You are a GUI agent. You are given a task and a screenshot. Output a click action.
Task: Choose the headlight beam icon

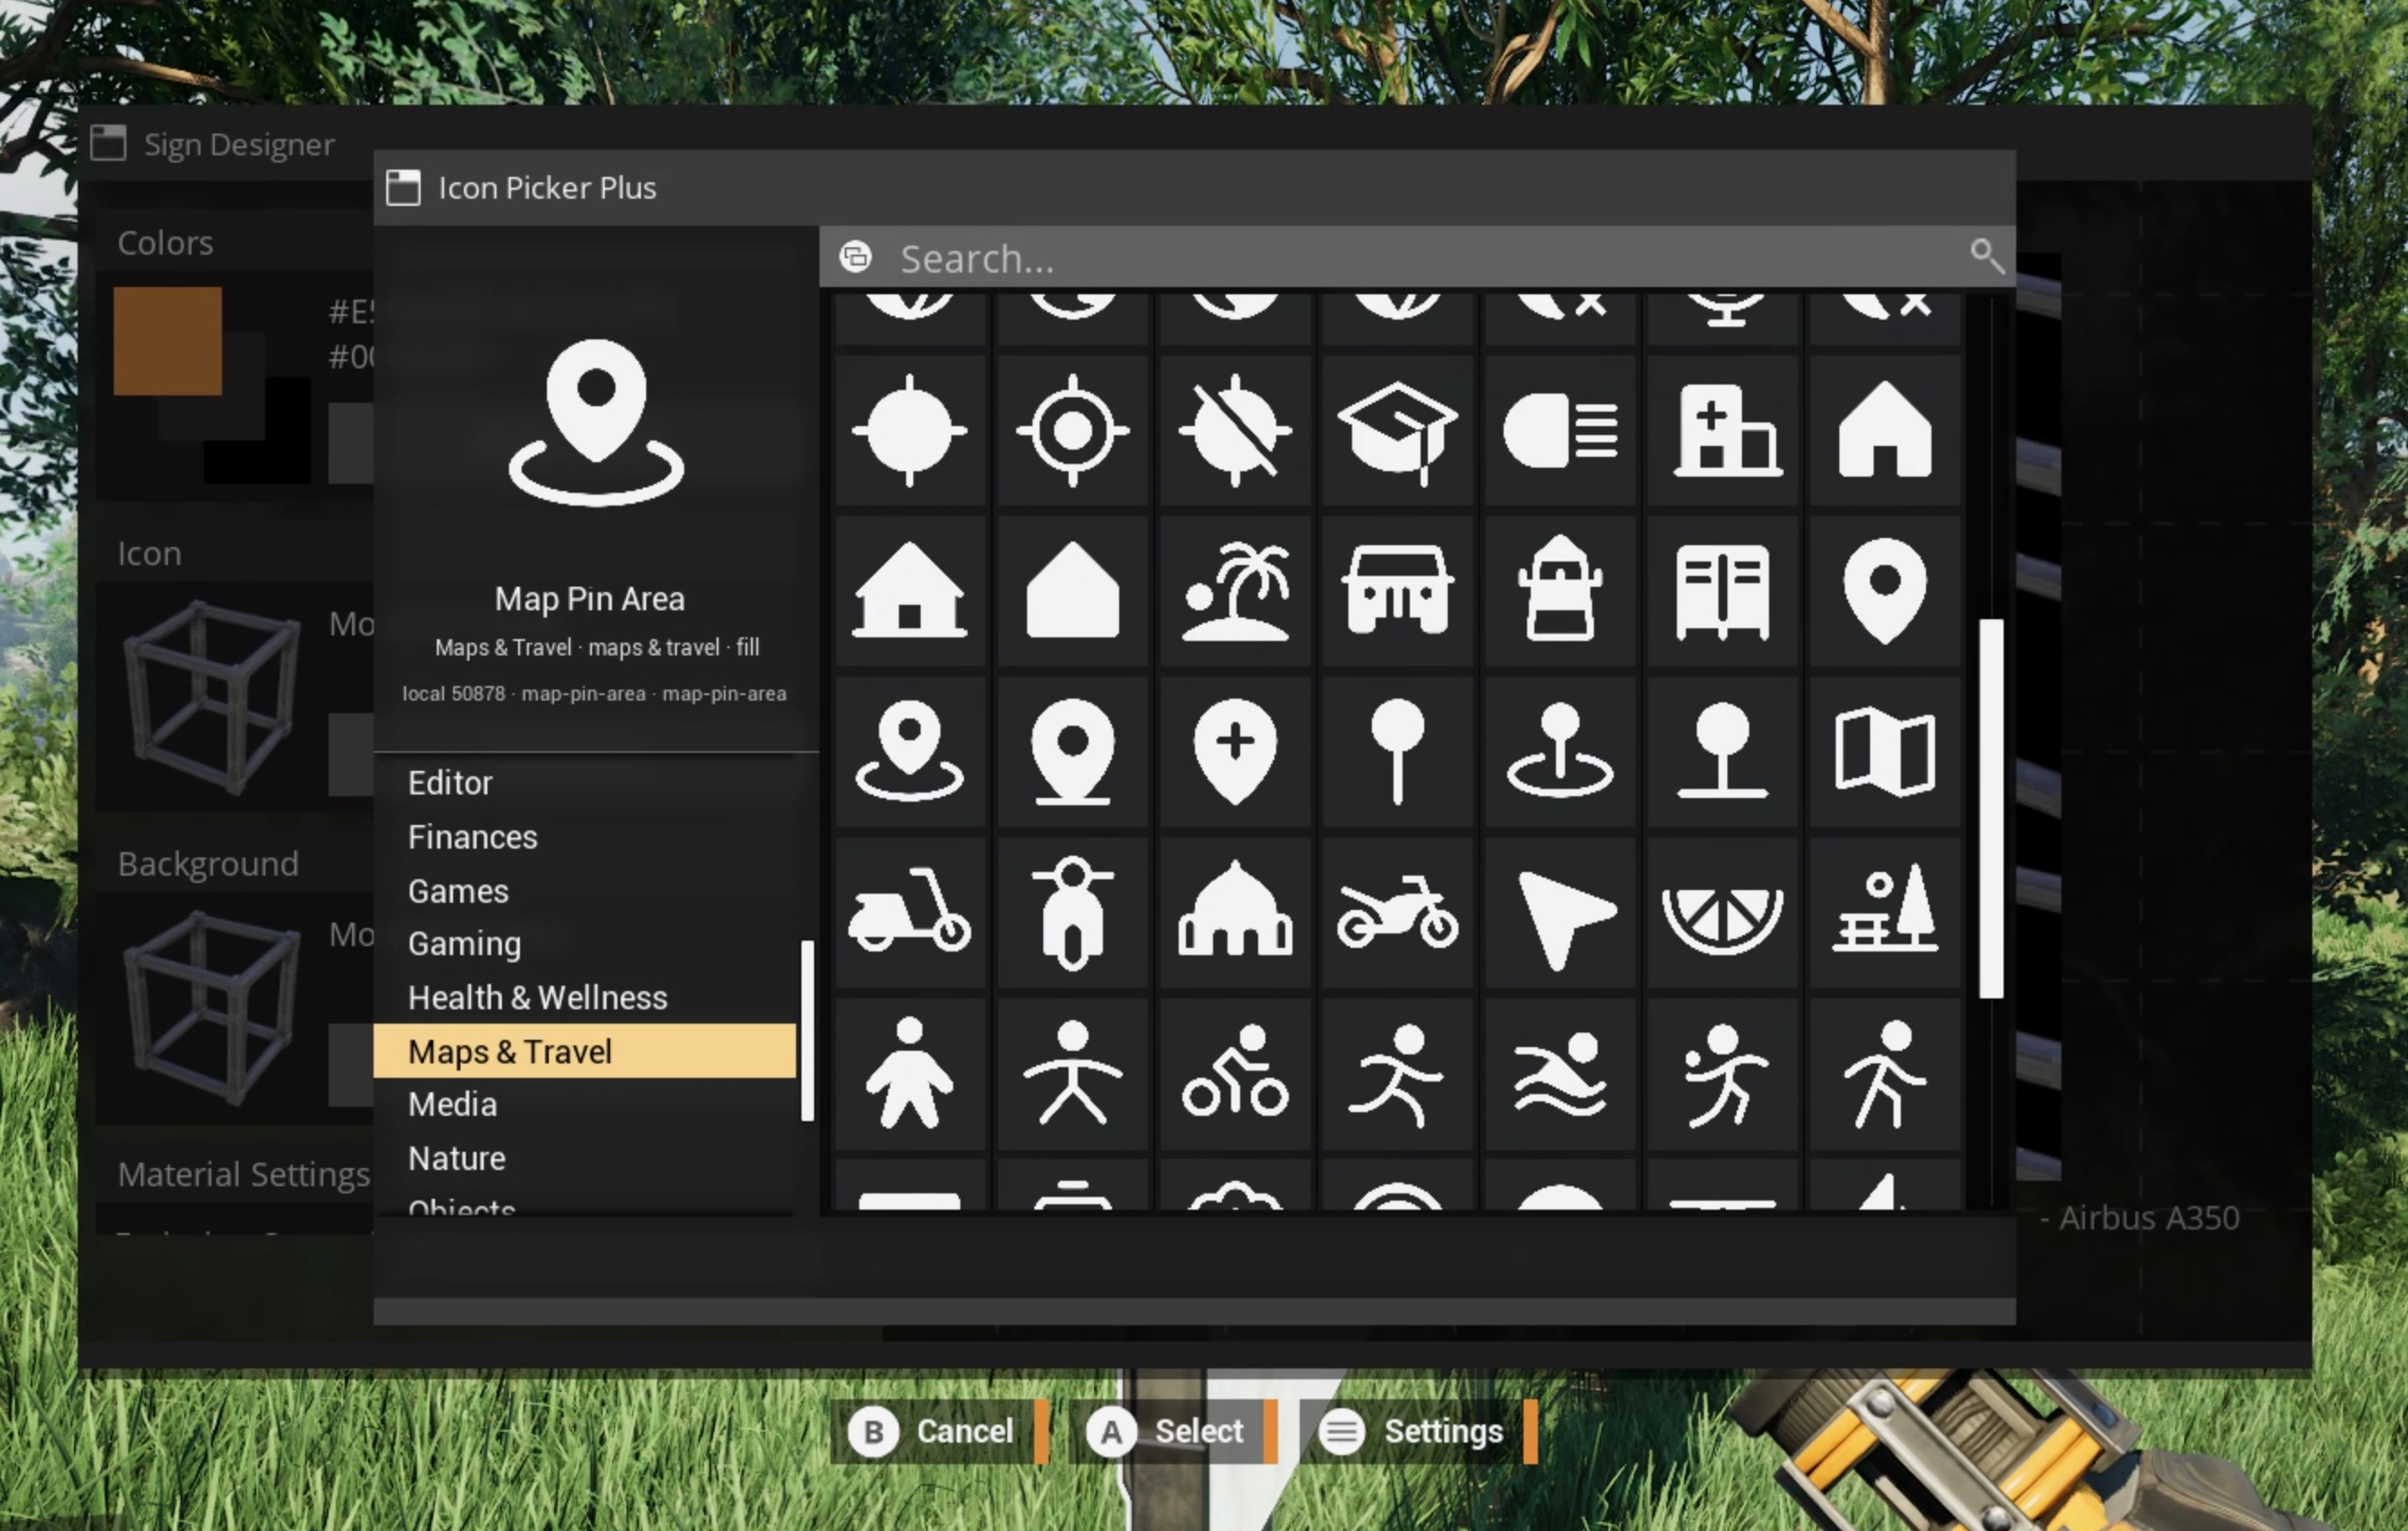coord(1560,431)
